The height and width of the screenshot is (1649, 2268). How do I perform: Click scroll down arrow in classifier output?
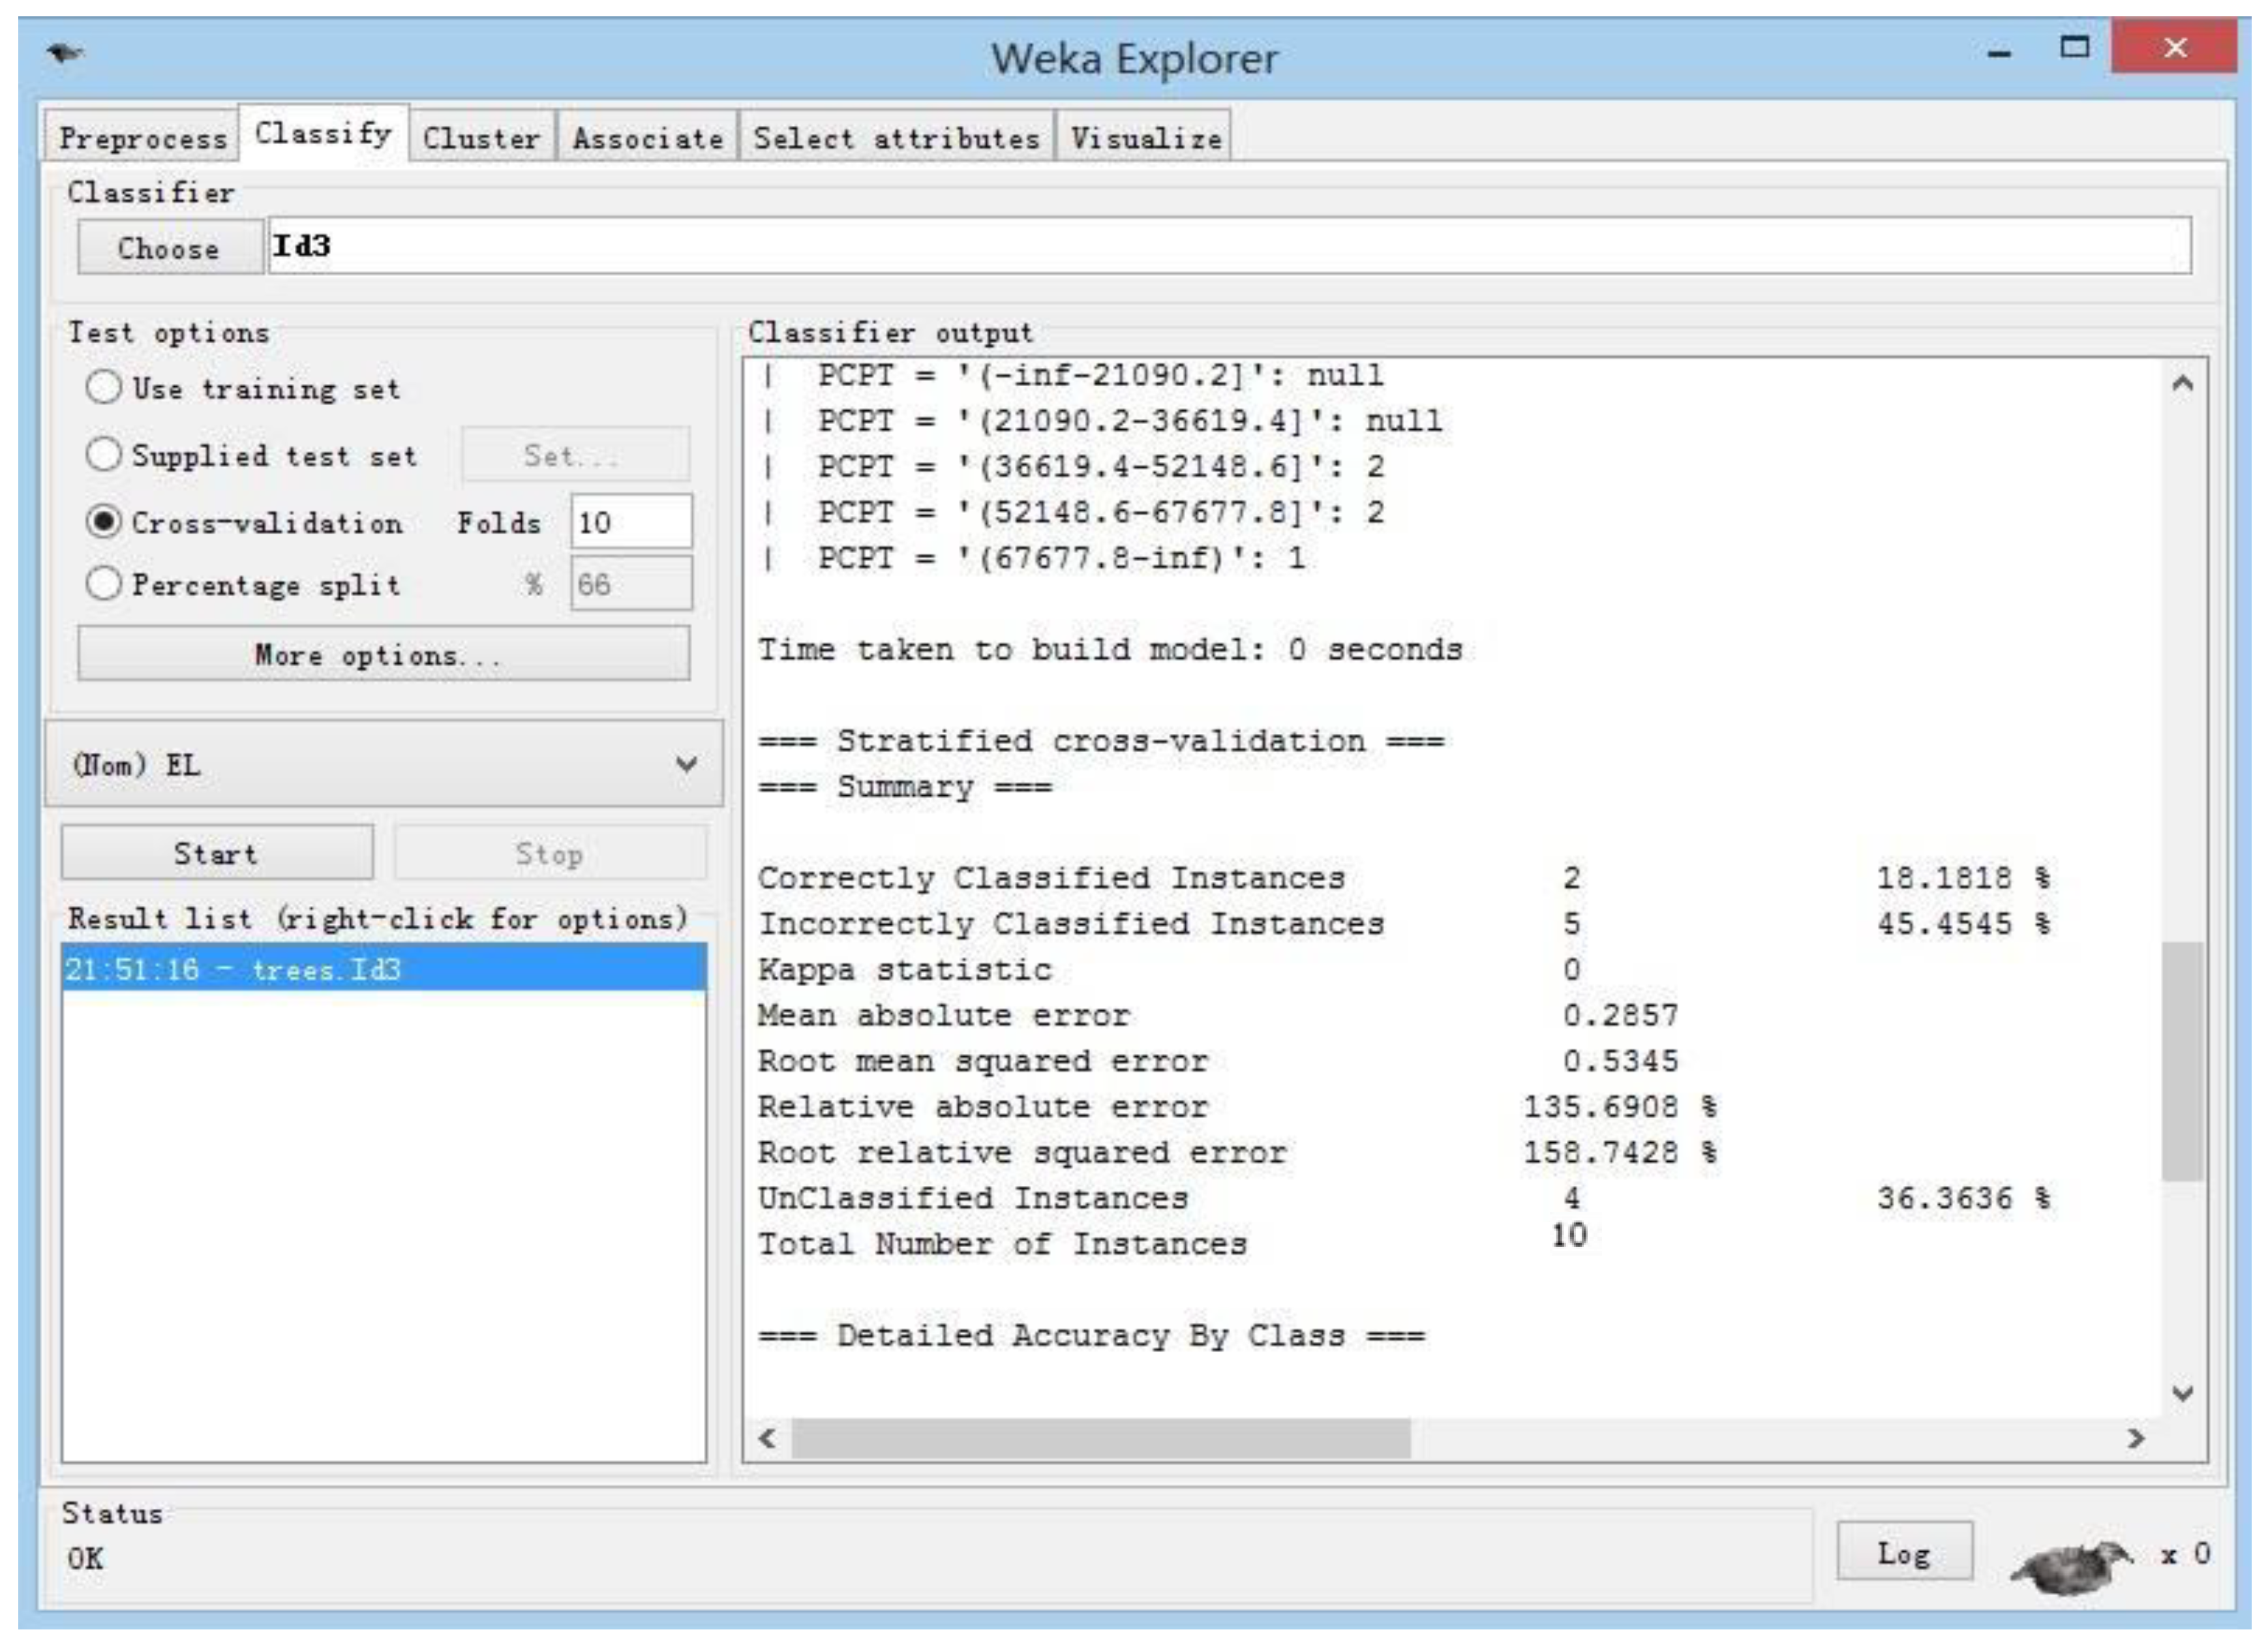(x=2183, y=1393)
